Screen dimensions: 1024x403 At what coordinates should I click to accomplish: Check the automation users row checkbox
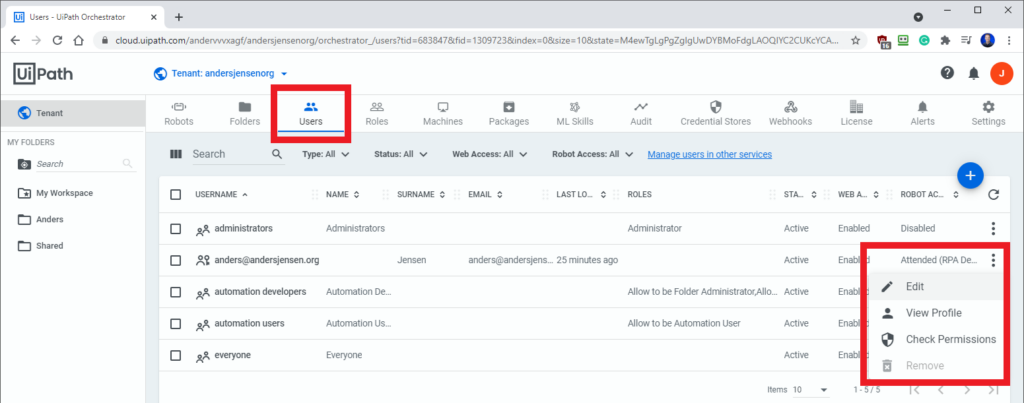pyautogui.click(x=176, y=323)
